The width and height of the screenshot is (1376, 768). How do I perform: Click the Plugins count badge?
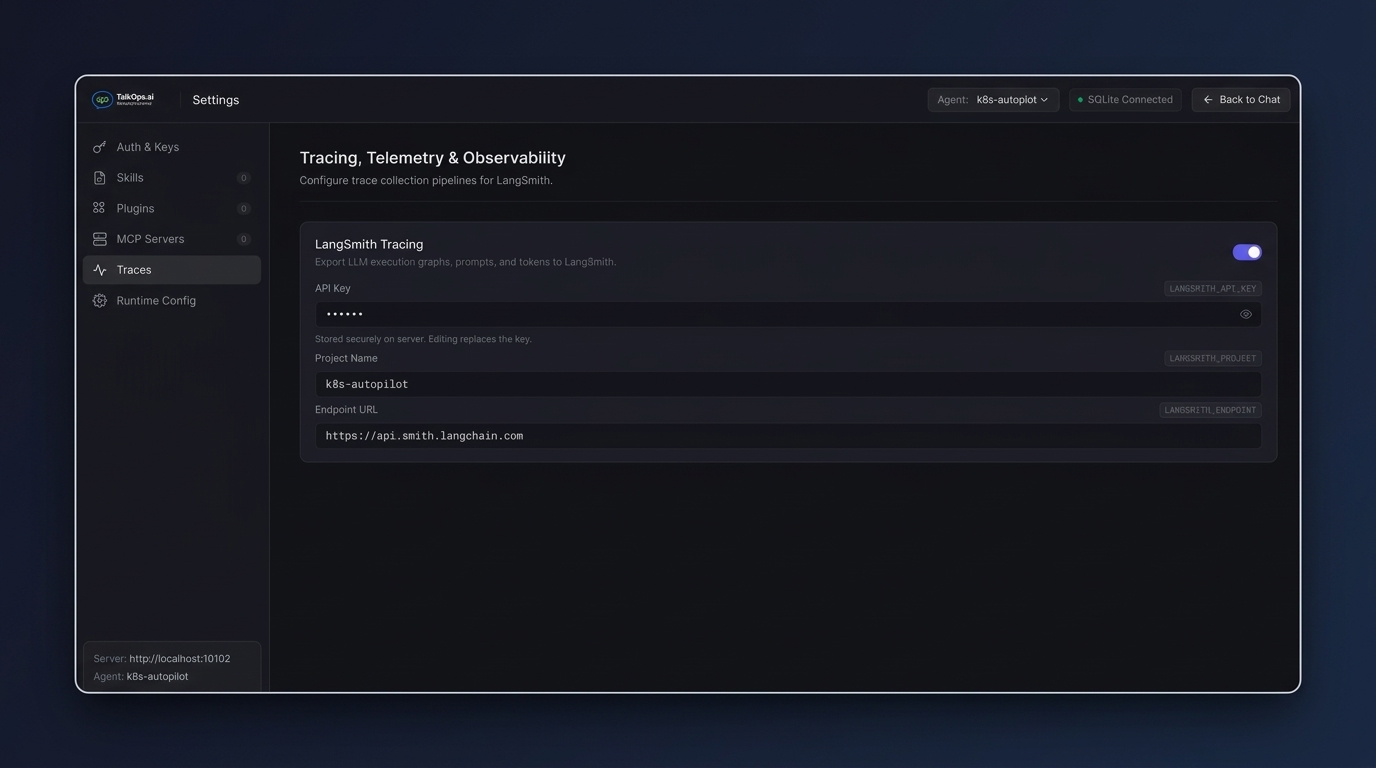pyautogui.click(x=243, y=208)
